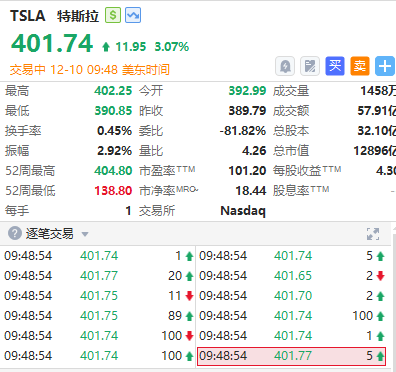Click the 量比 value 4.26
This screenshot has width=396, height=372.
click(x=254, y=151)
